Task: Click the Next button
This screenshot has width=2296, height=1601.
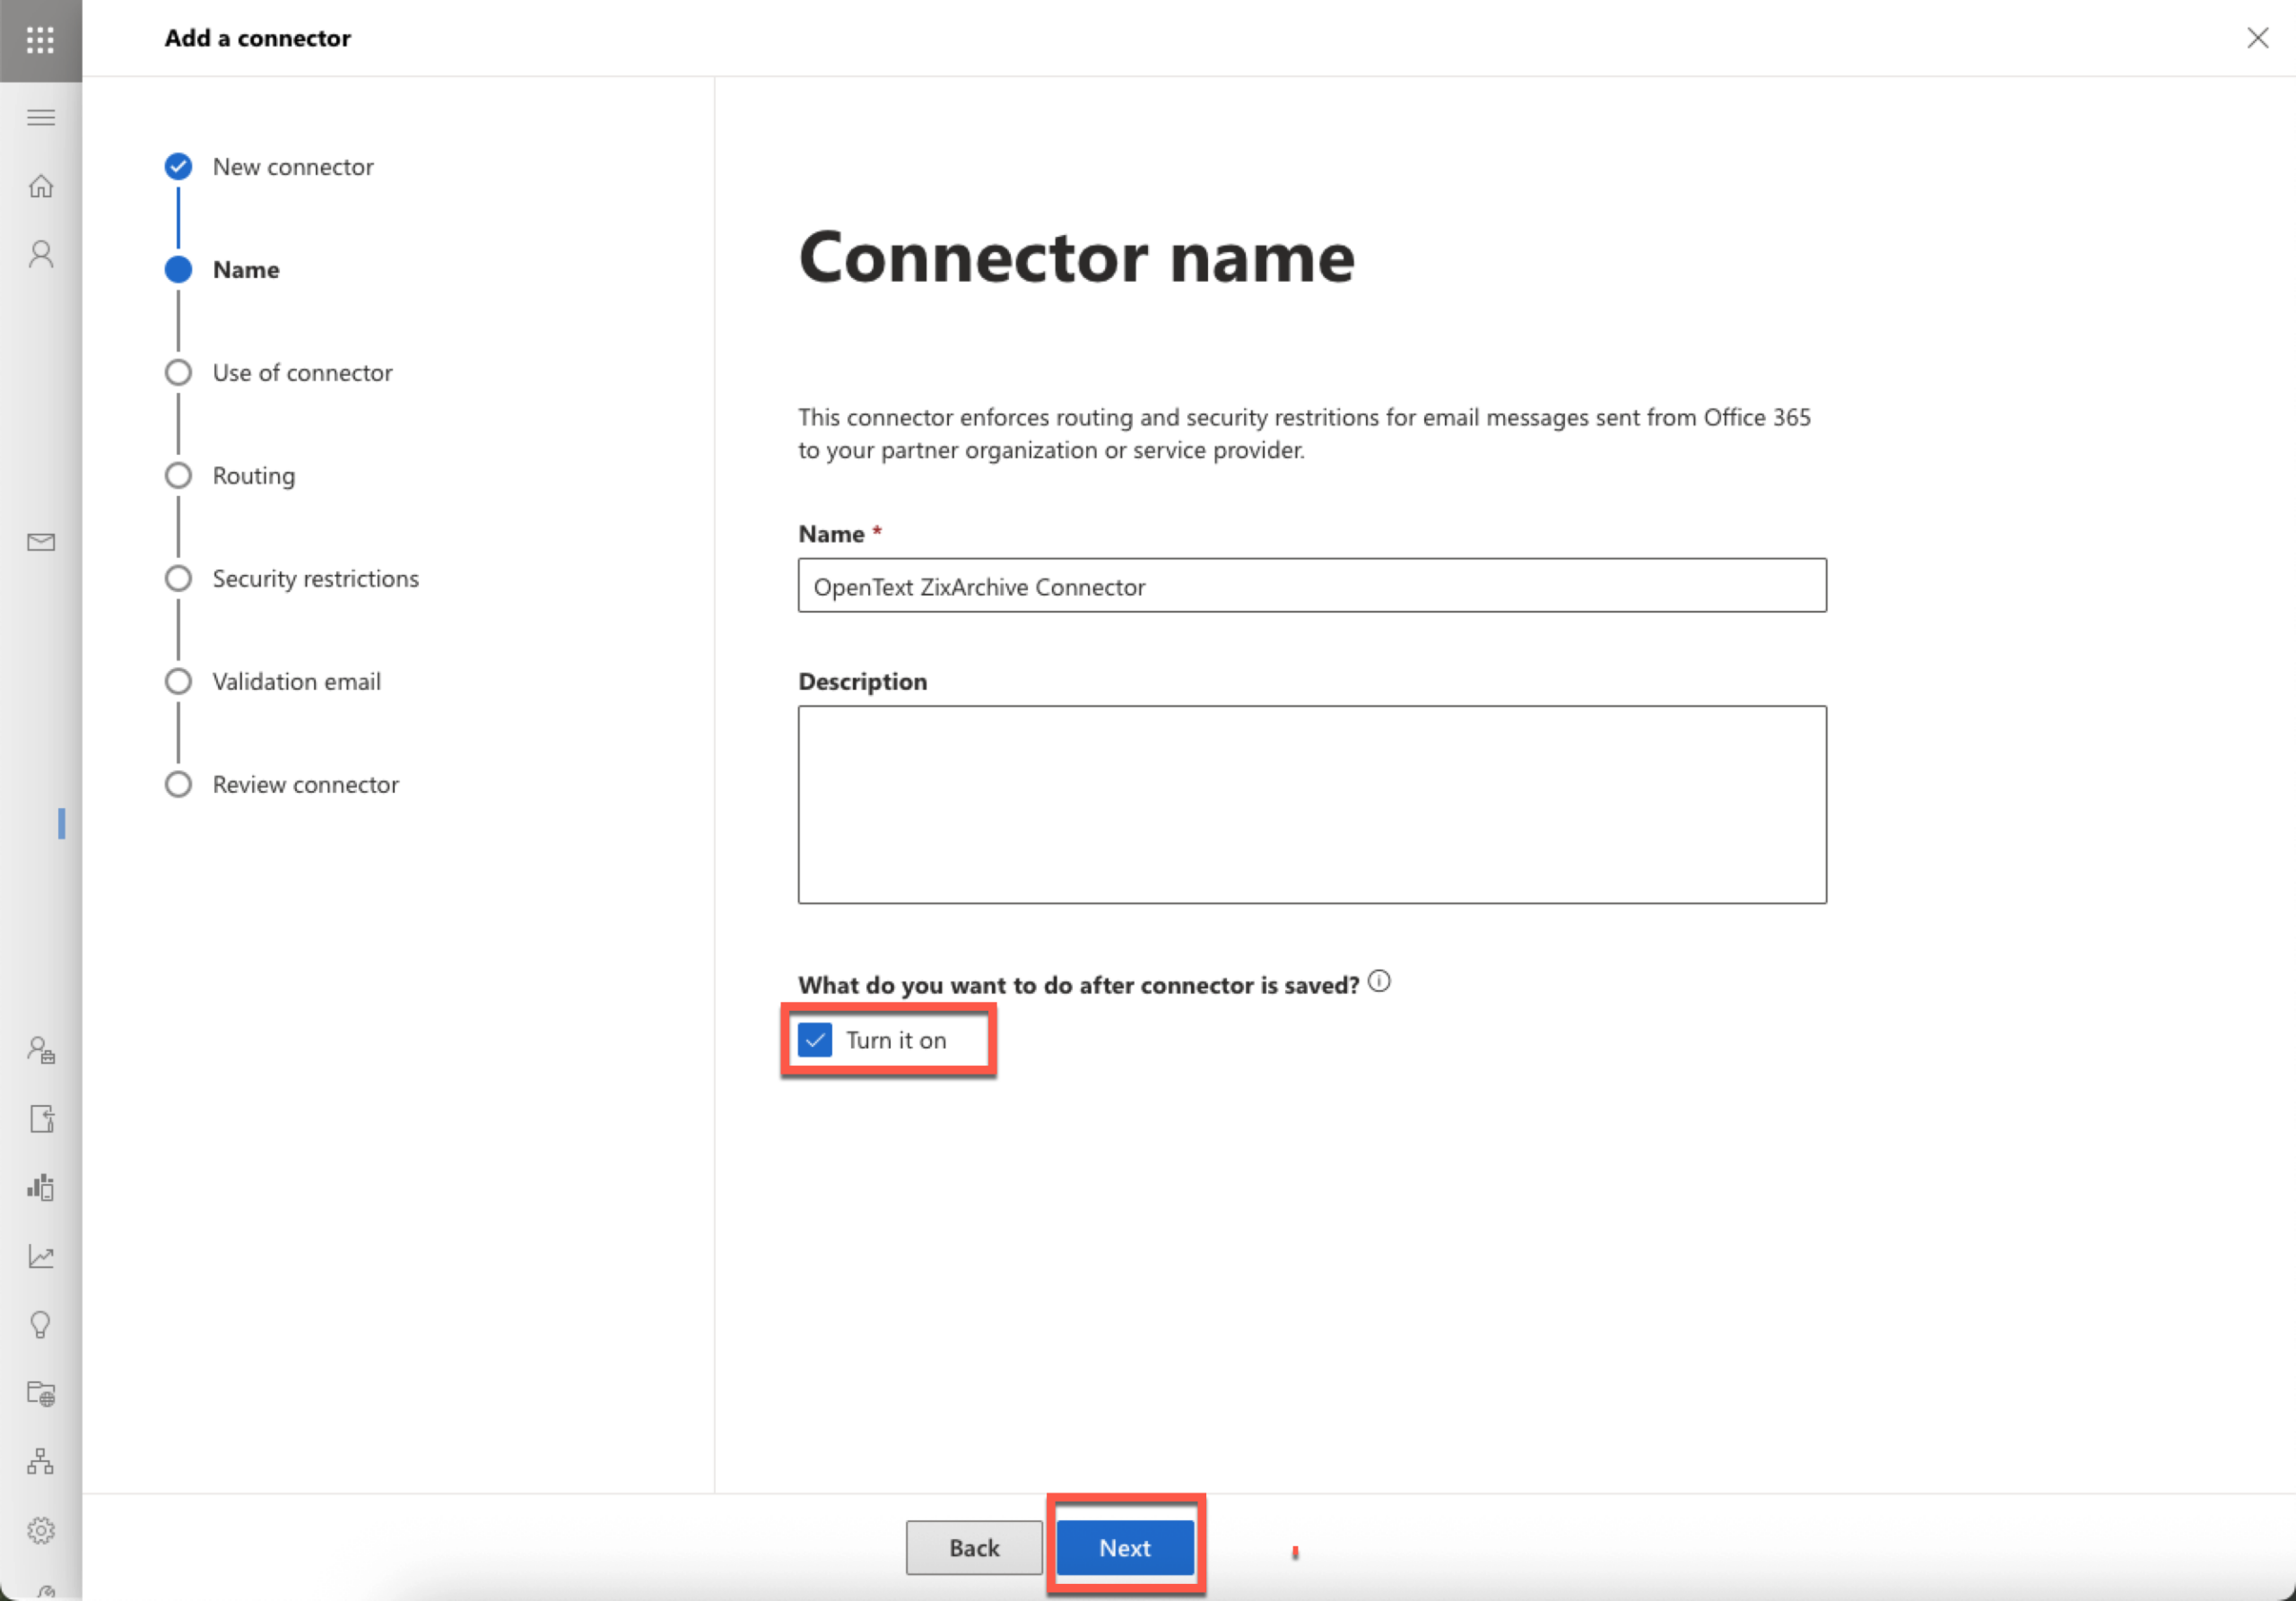Action: (1125, 1547)
